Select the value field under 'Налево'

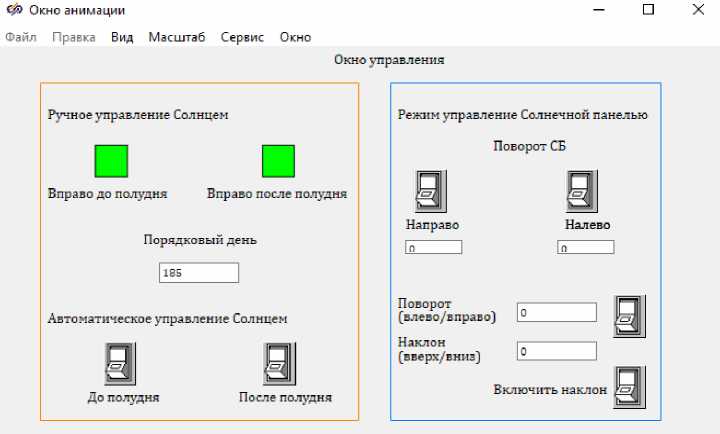click(585, 247)
